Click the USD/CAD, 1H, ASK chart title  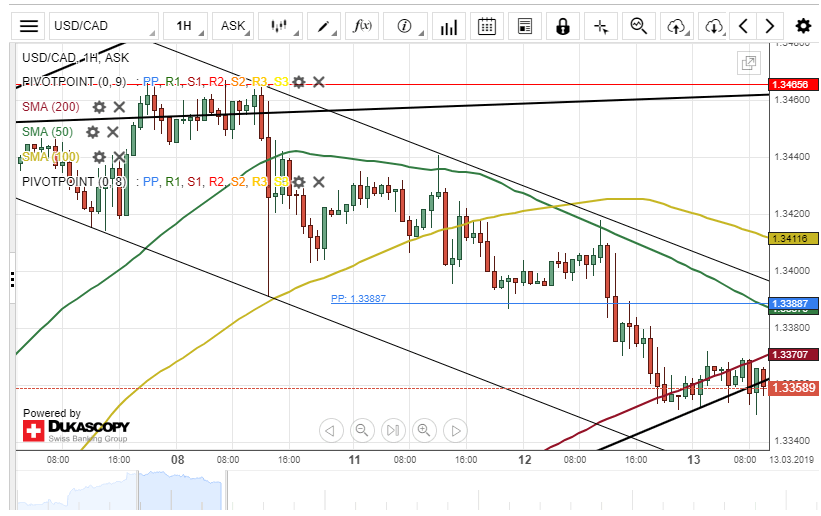75,58
